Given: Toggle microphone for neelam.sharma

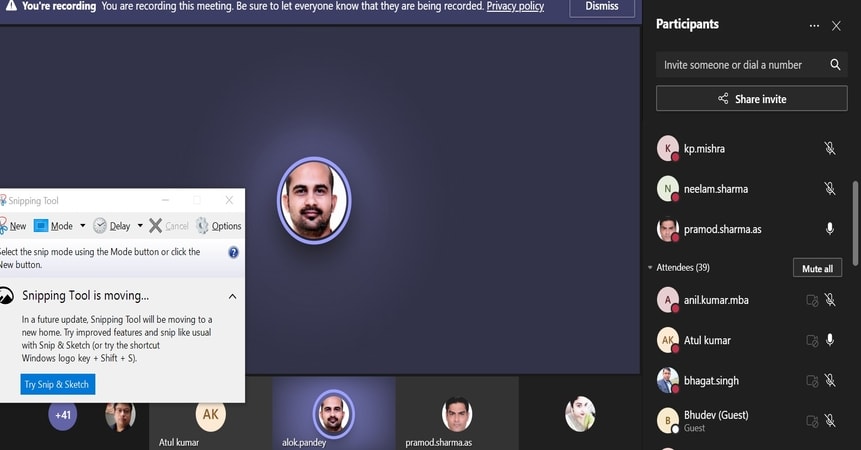Looking at the screenshot, I should click(829, 189).
